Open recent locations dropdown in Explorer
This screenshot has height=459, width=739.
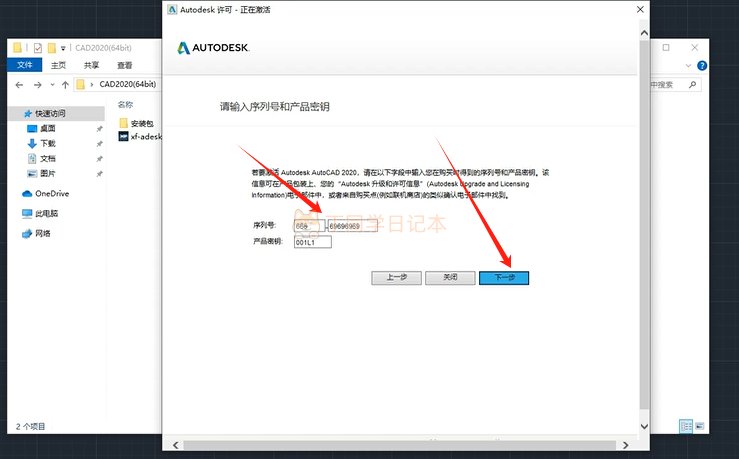point(52,85)
